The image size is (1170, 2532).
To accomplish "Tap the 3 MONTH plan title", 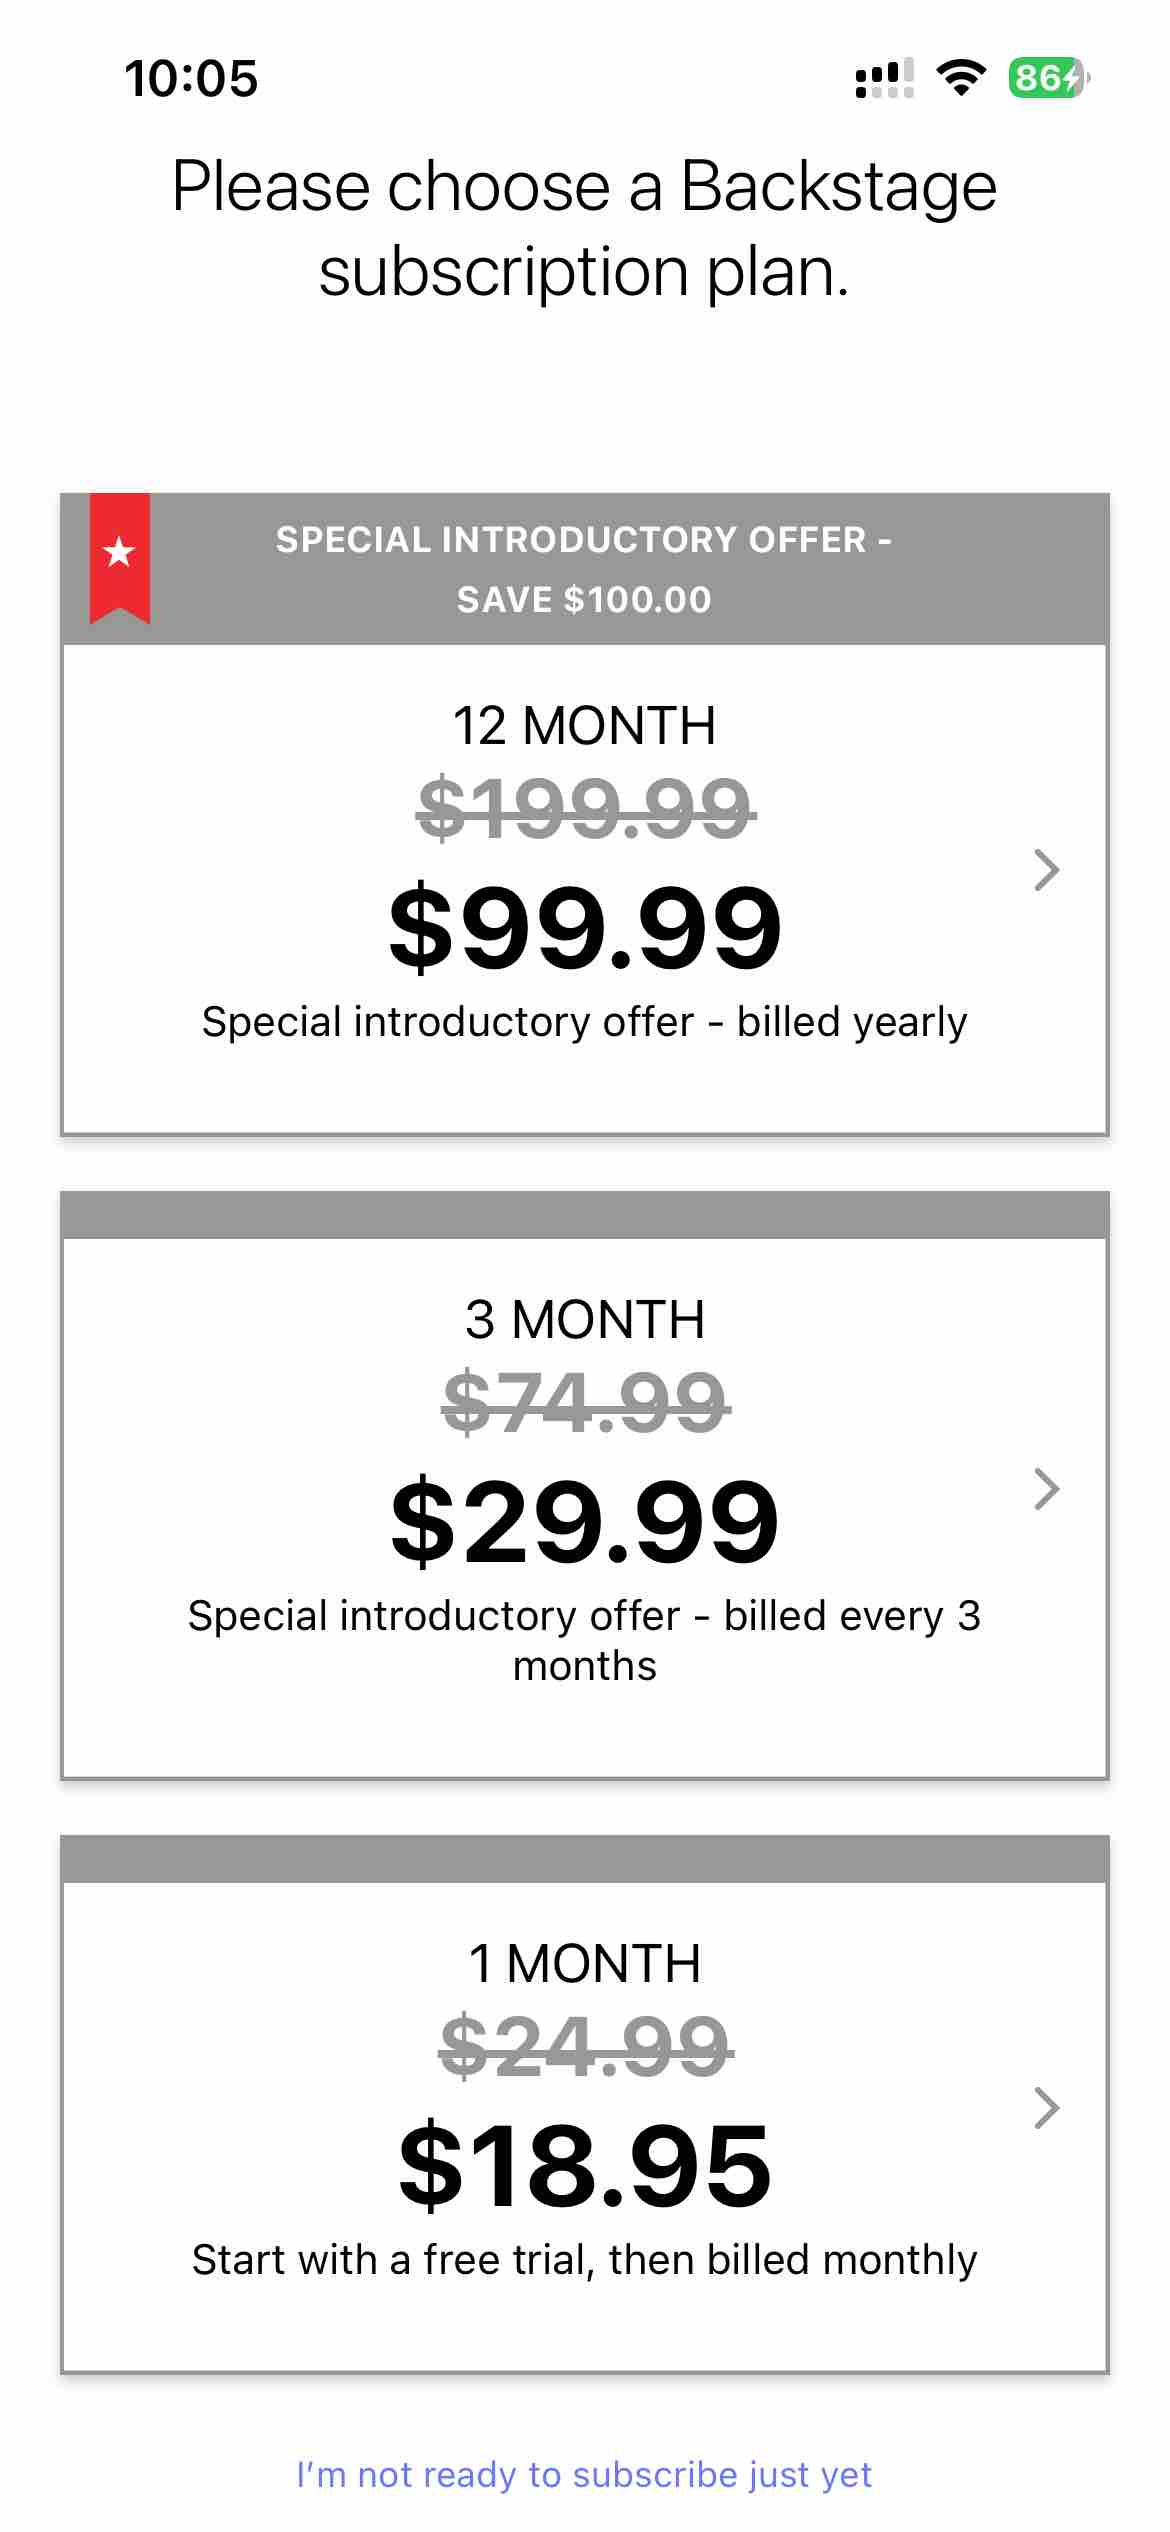I will (x=585, y=1320).
